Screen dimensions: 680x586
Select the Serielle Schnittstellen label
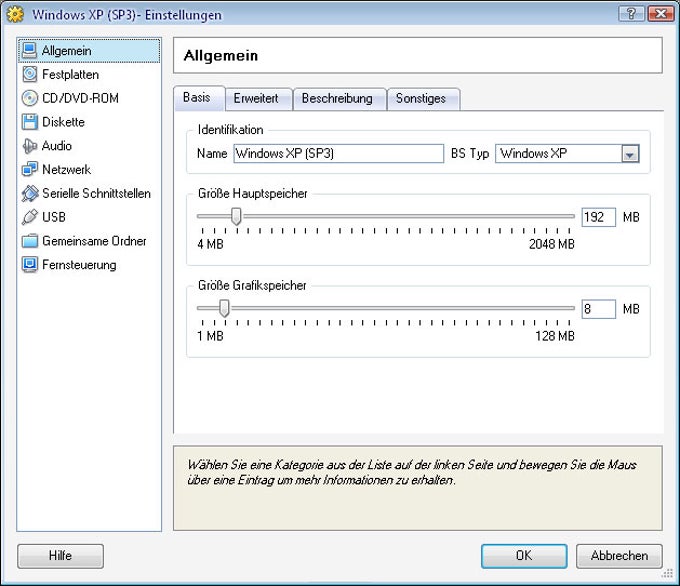[x=96, y=193]
